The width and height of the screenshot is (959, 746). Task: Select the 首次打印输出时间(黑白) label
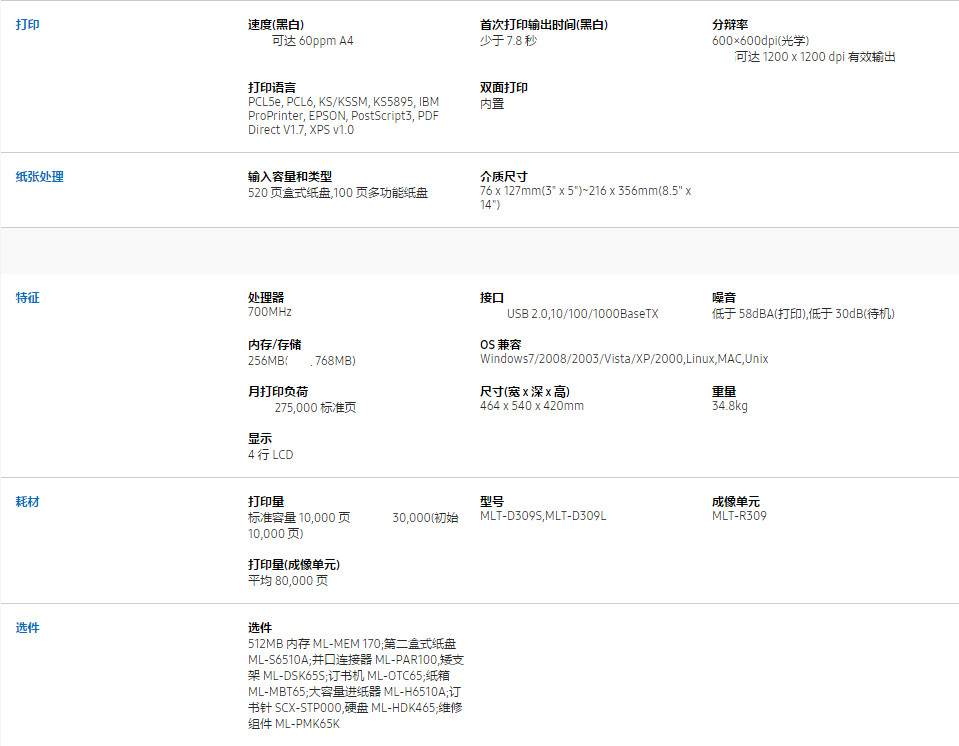pyautogui.click(x=543, y=25)
